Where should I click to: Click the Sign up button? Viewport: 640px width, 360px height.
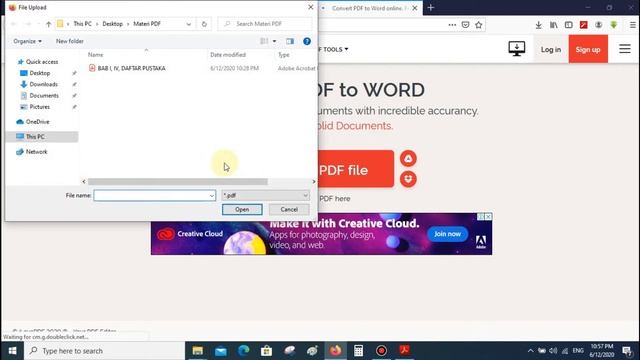(x=588, y=49)
